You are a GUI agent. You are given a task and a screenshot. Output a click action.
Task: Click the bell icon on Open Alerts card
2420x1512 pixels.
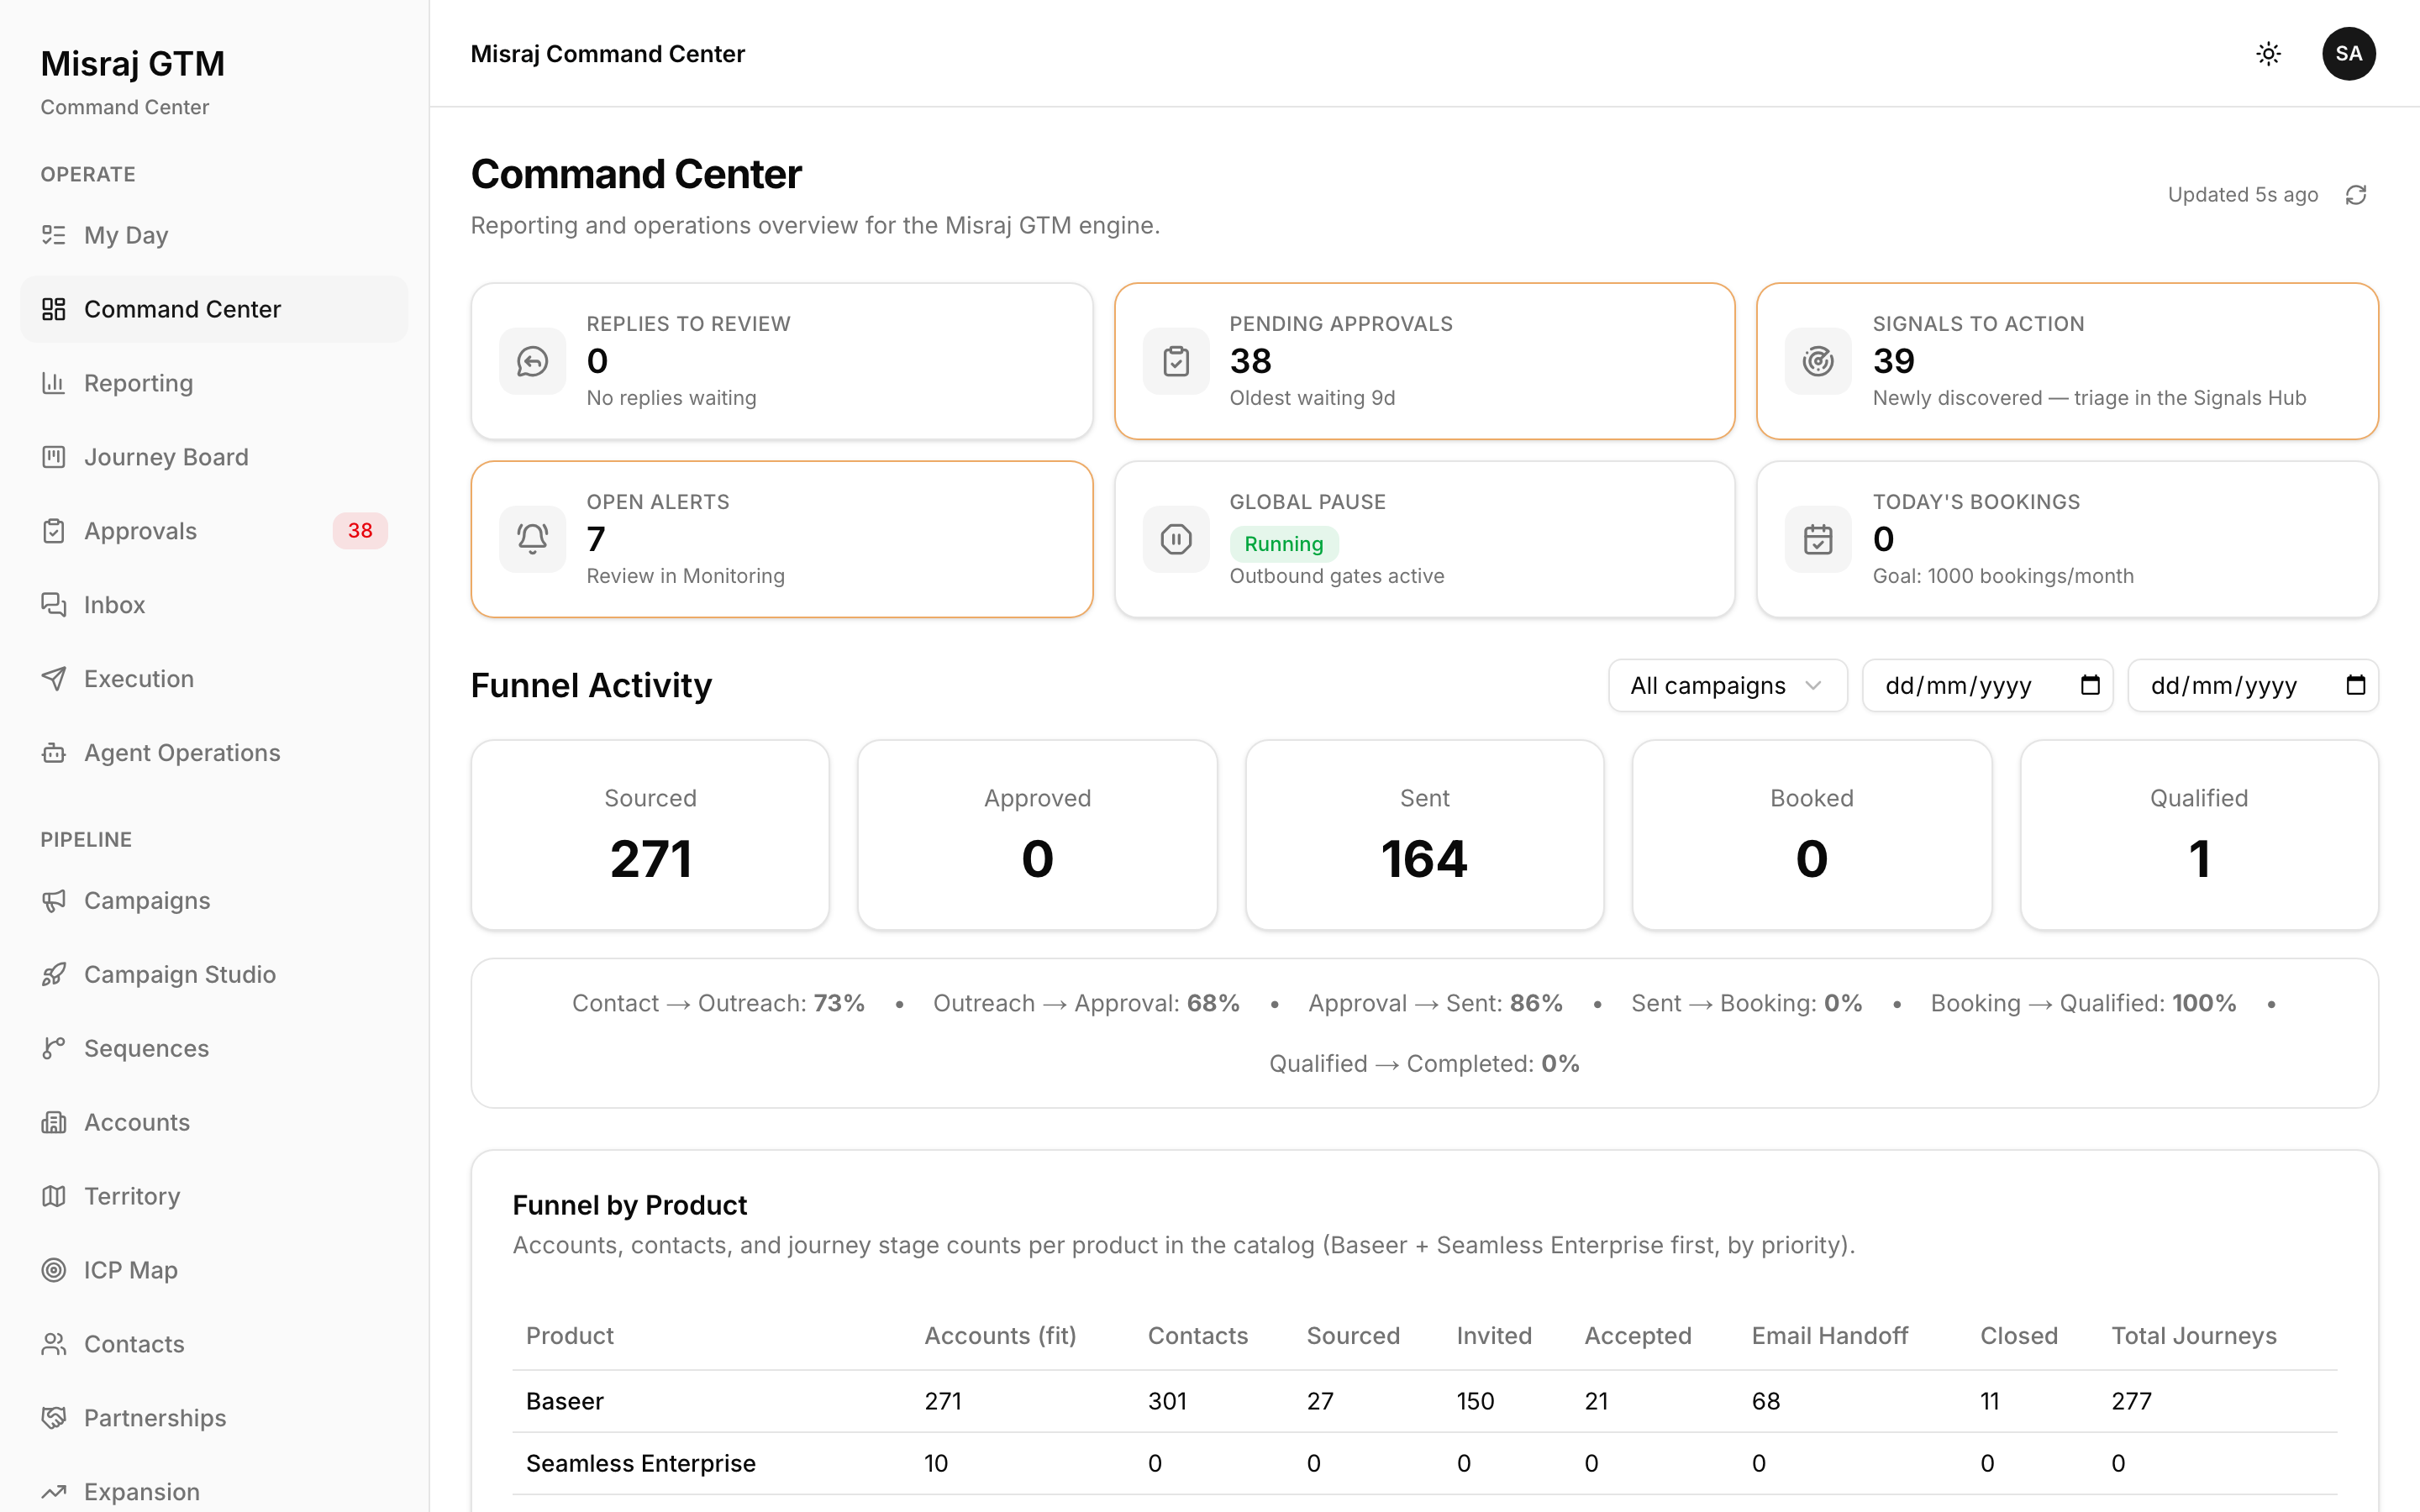[532, 539]
